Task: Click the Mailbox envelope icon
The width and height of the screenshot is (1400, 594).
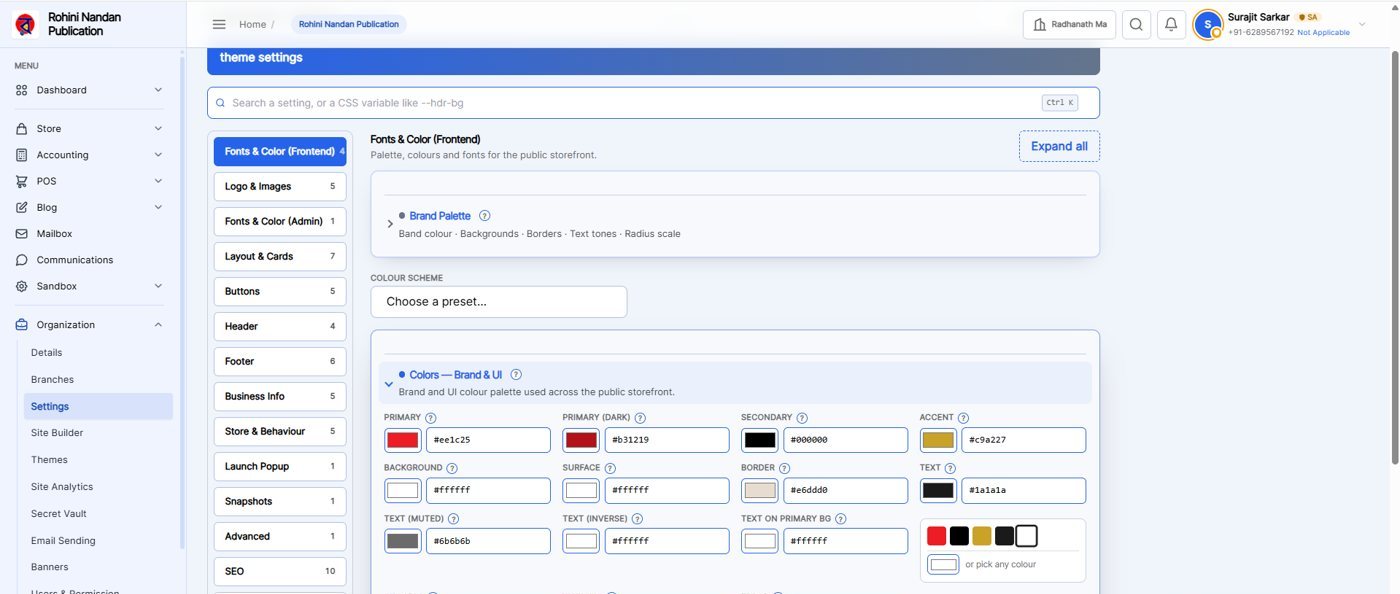Action: (22, 234)
